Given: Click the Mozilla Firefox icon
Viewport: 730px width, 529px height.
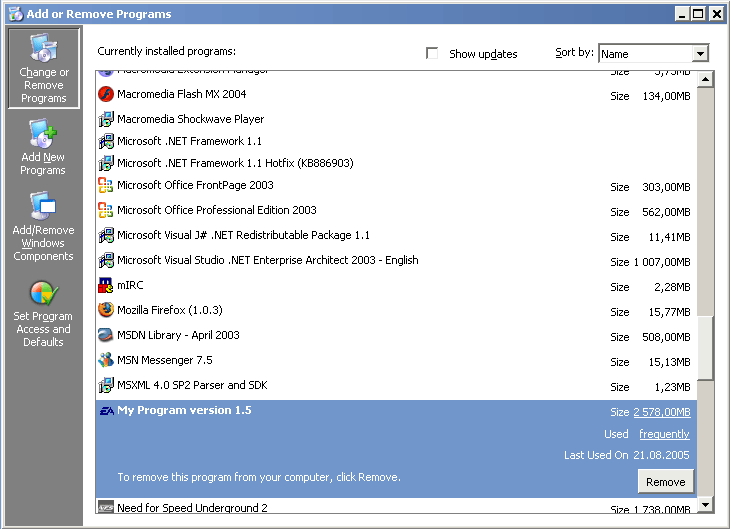Looking at the screenshot, I should point(106,309).
